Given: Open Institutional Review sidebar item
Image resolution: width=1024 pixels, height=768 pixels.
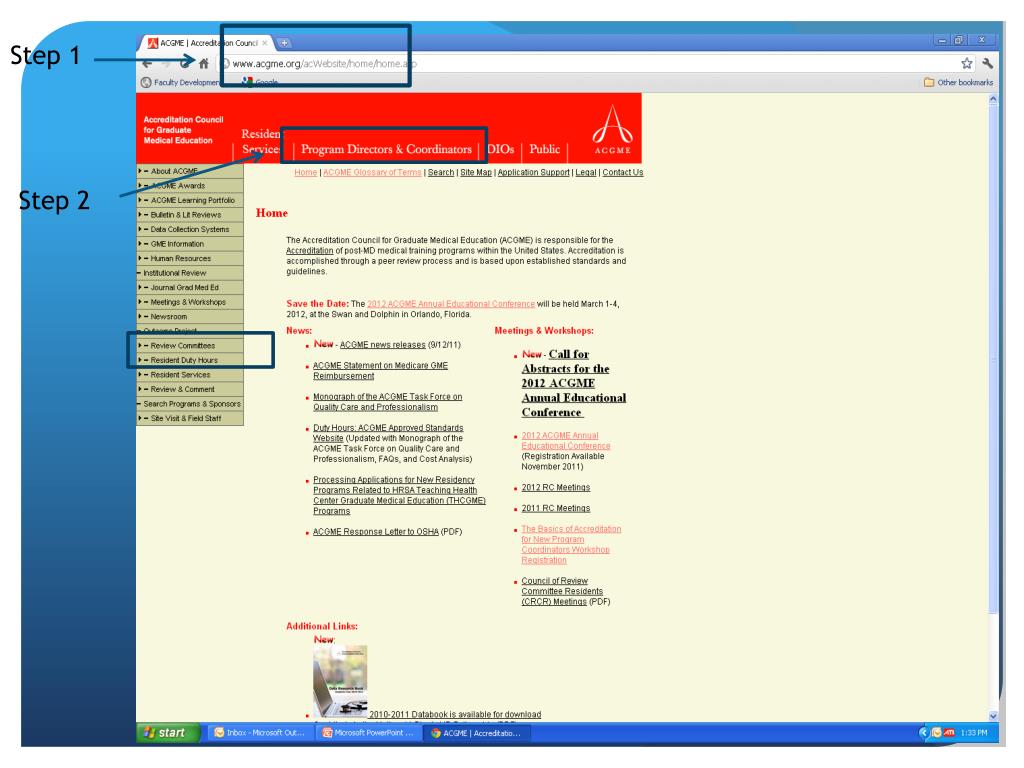Looking at the screenshot, I should 190,273.
